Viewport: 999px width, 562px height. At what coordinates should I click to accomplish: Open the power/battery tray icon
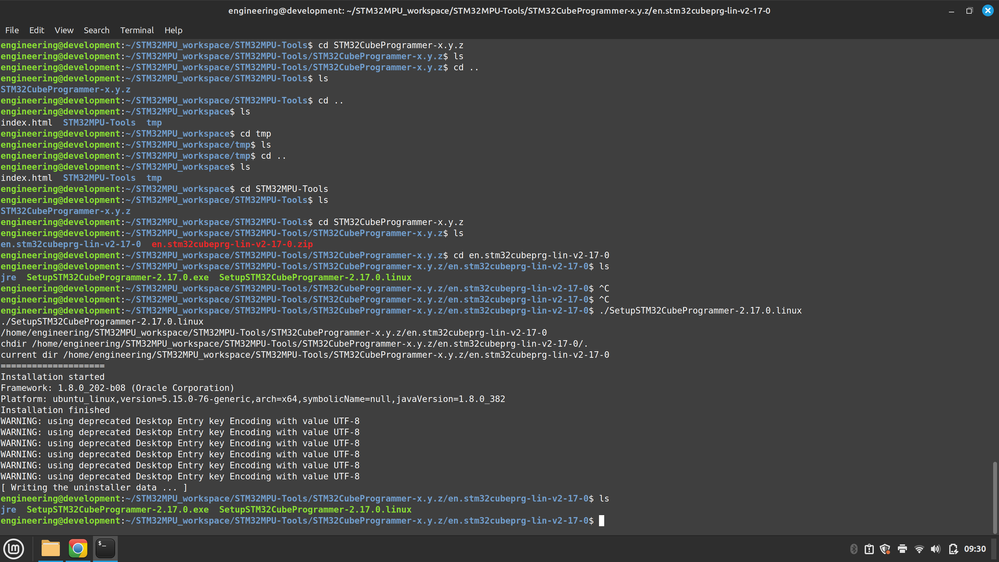(x=953, y=549)
